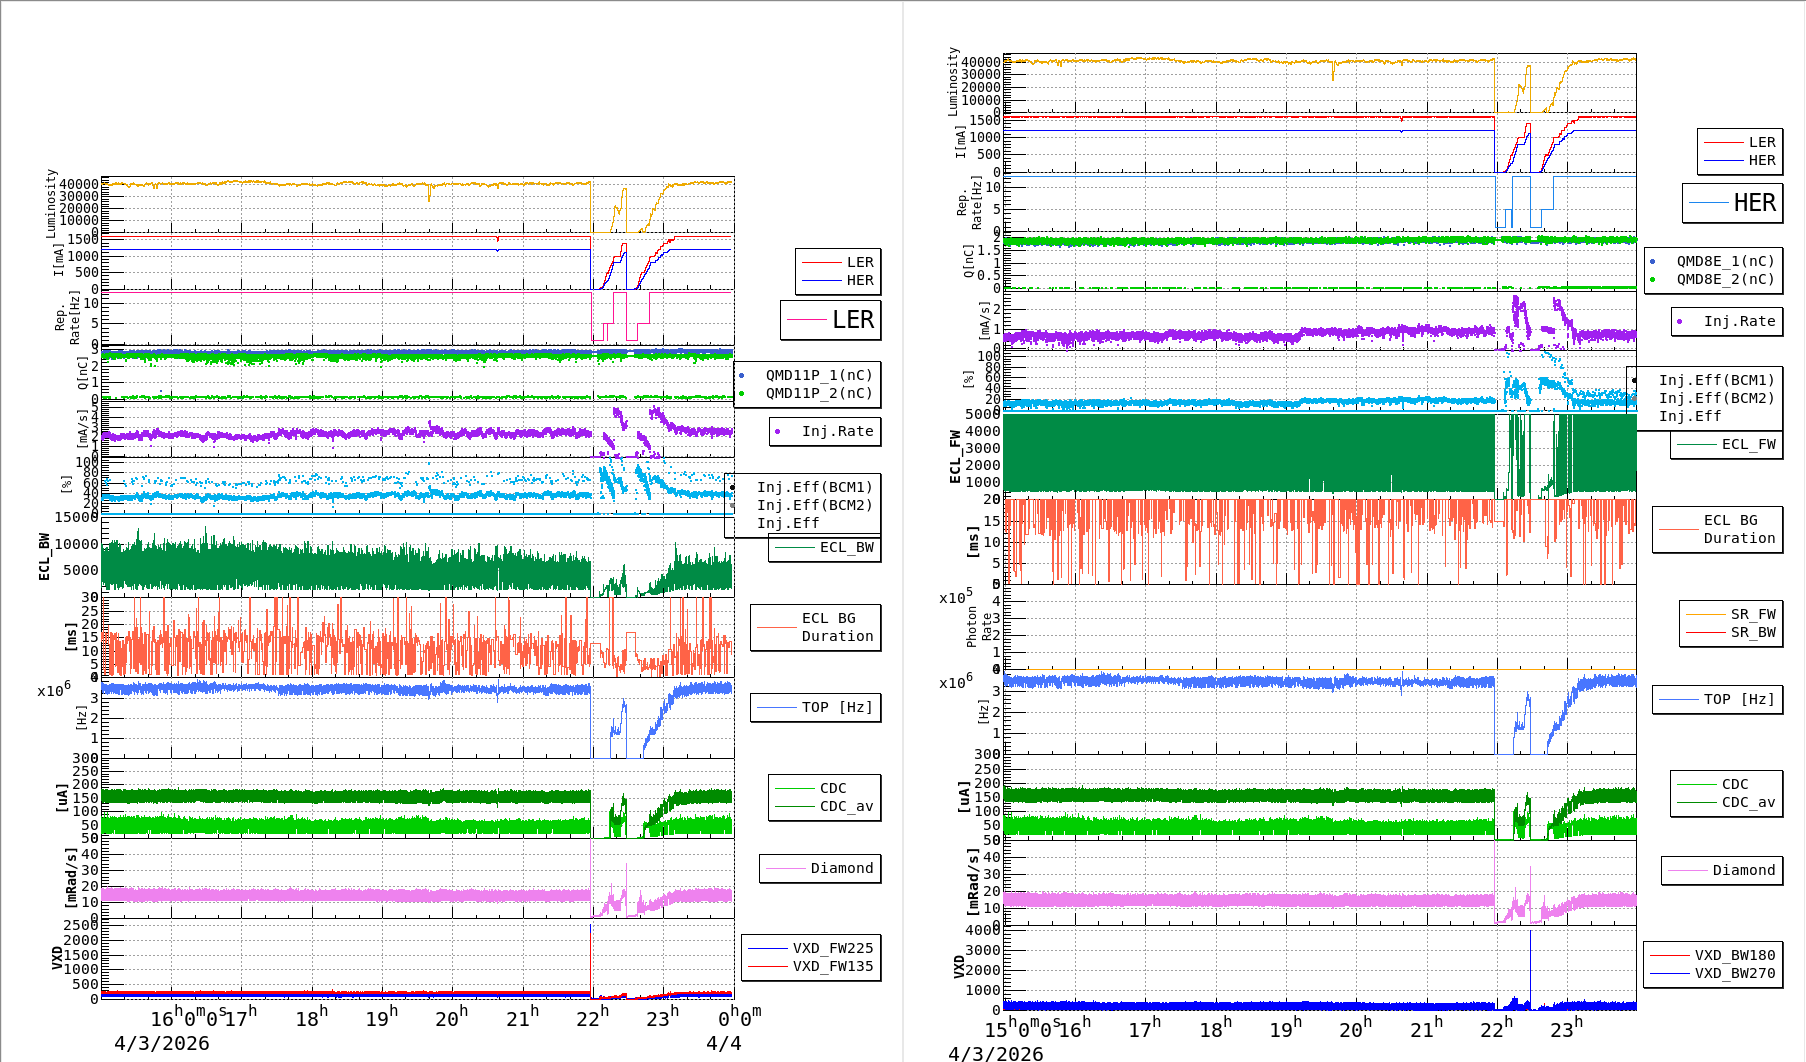Click the ECL_FW legend entry
This screenshot has height=1062, width=1806.
tap(1727, 445)
